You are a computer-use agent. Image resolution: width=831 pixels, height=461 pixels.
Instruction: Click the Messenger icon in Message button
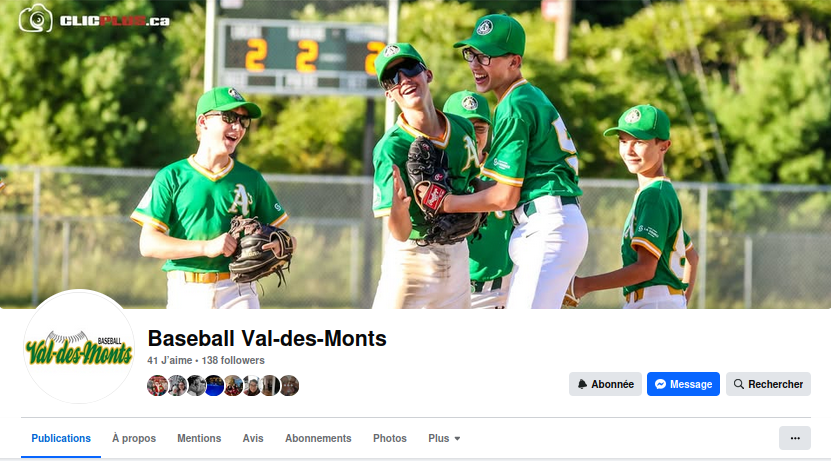point(660,384)
